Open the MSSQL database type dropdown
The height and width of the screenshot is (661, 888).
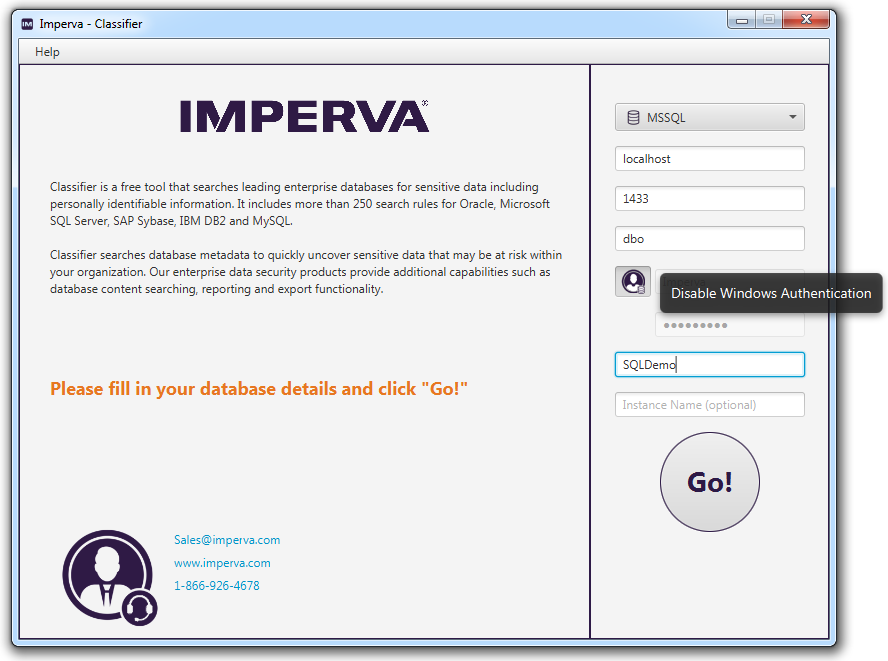[x=710, y=117]
